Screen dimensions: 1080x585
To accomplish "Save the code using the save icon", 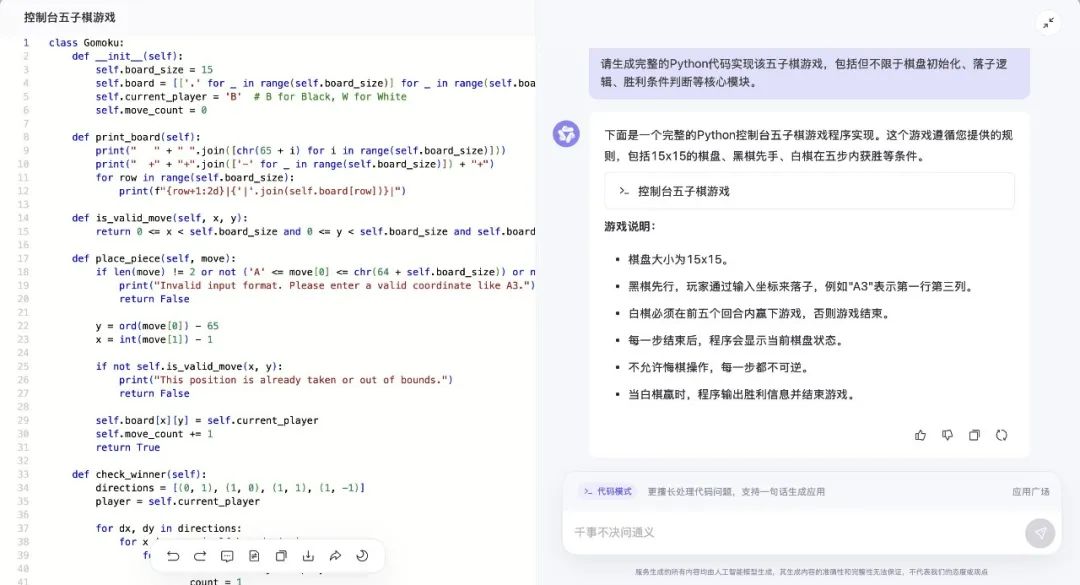I will tap(254, 556).
